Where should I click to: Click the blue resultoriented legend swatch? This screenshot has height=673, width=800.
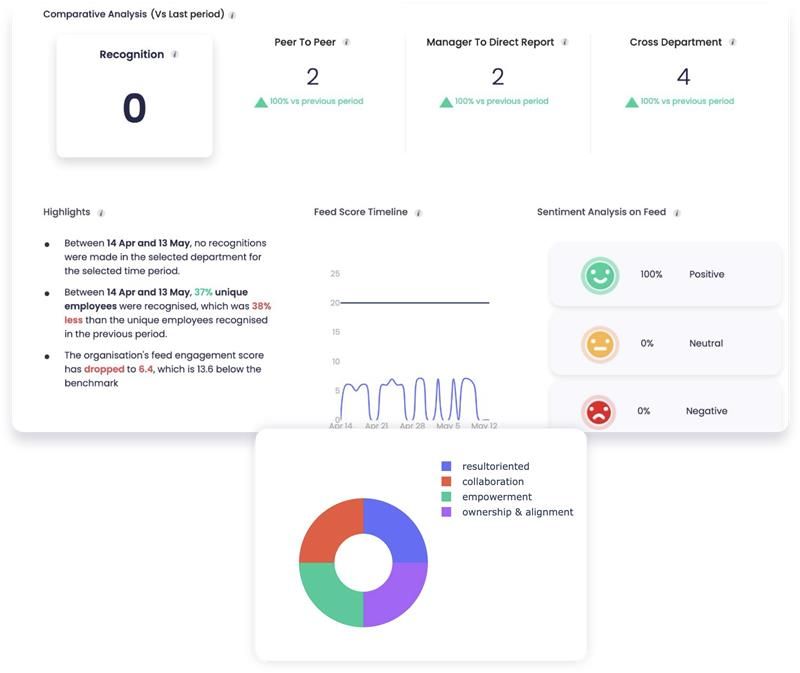pyautogui.click(x=446, y=466)
